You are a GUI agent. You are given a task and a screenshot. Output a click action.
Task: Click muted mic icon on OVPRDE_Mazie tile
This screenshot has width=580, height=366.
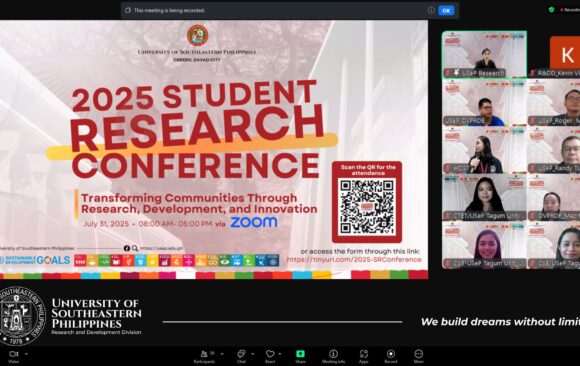[x=533, y=216]
